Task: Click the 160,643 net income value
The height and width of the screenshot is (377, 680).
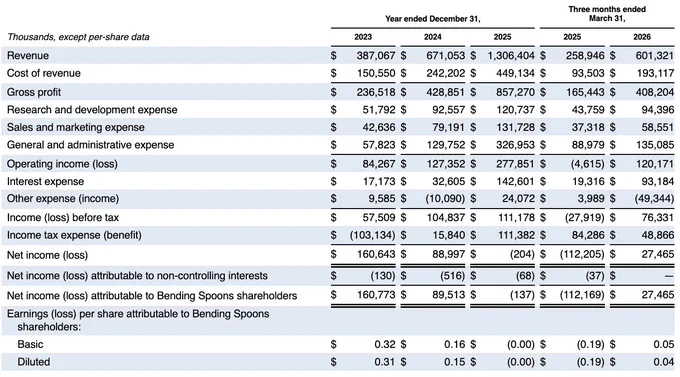Action: coord(376,254)
